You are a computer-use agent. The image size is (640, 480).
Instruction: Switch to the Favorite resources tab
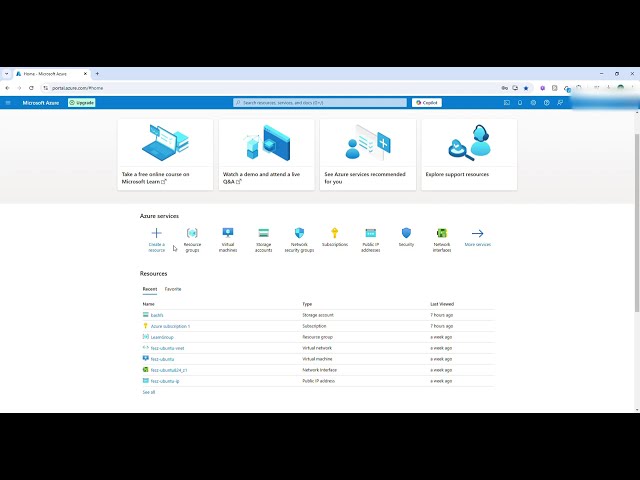tap(173, 289)
